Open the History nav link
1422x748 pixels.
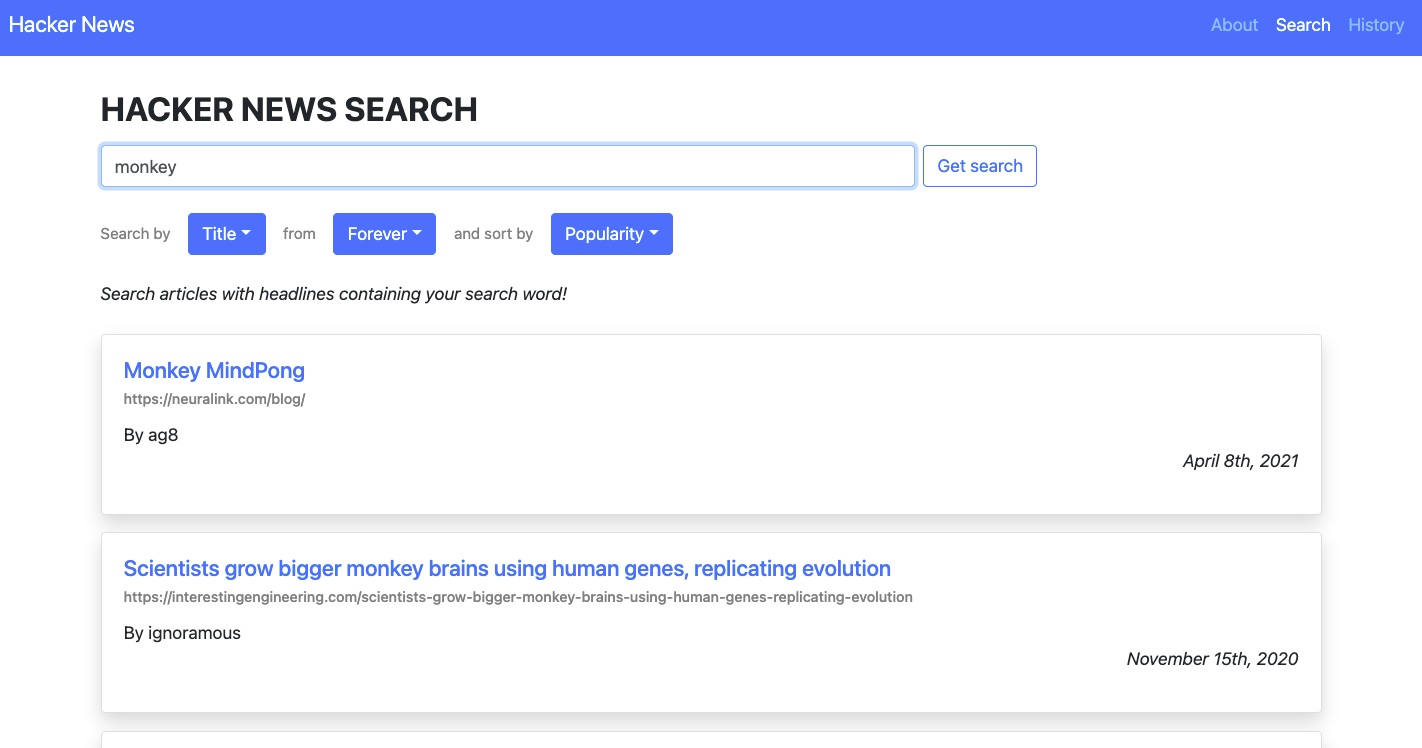pyautogui.click(x=1375, y=25)
